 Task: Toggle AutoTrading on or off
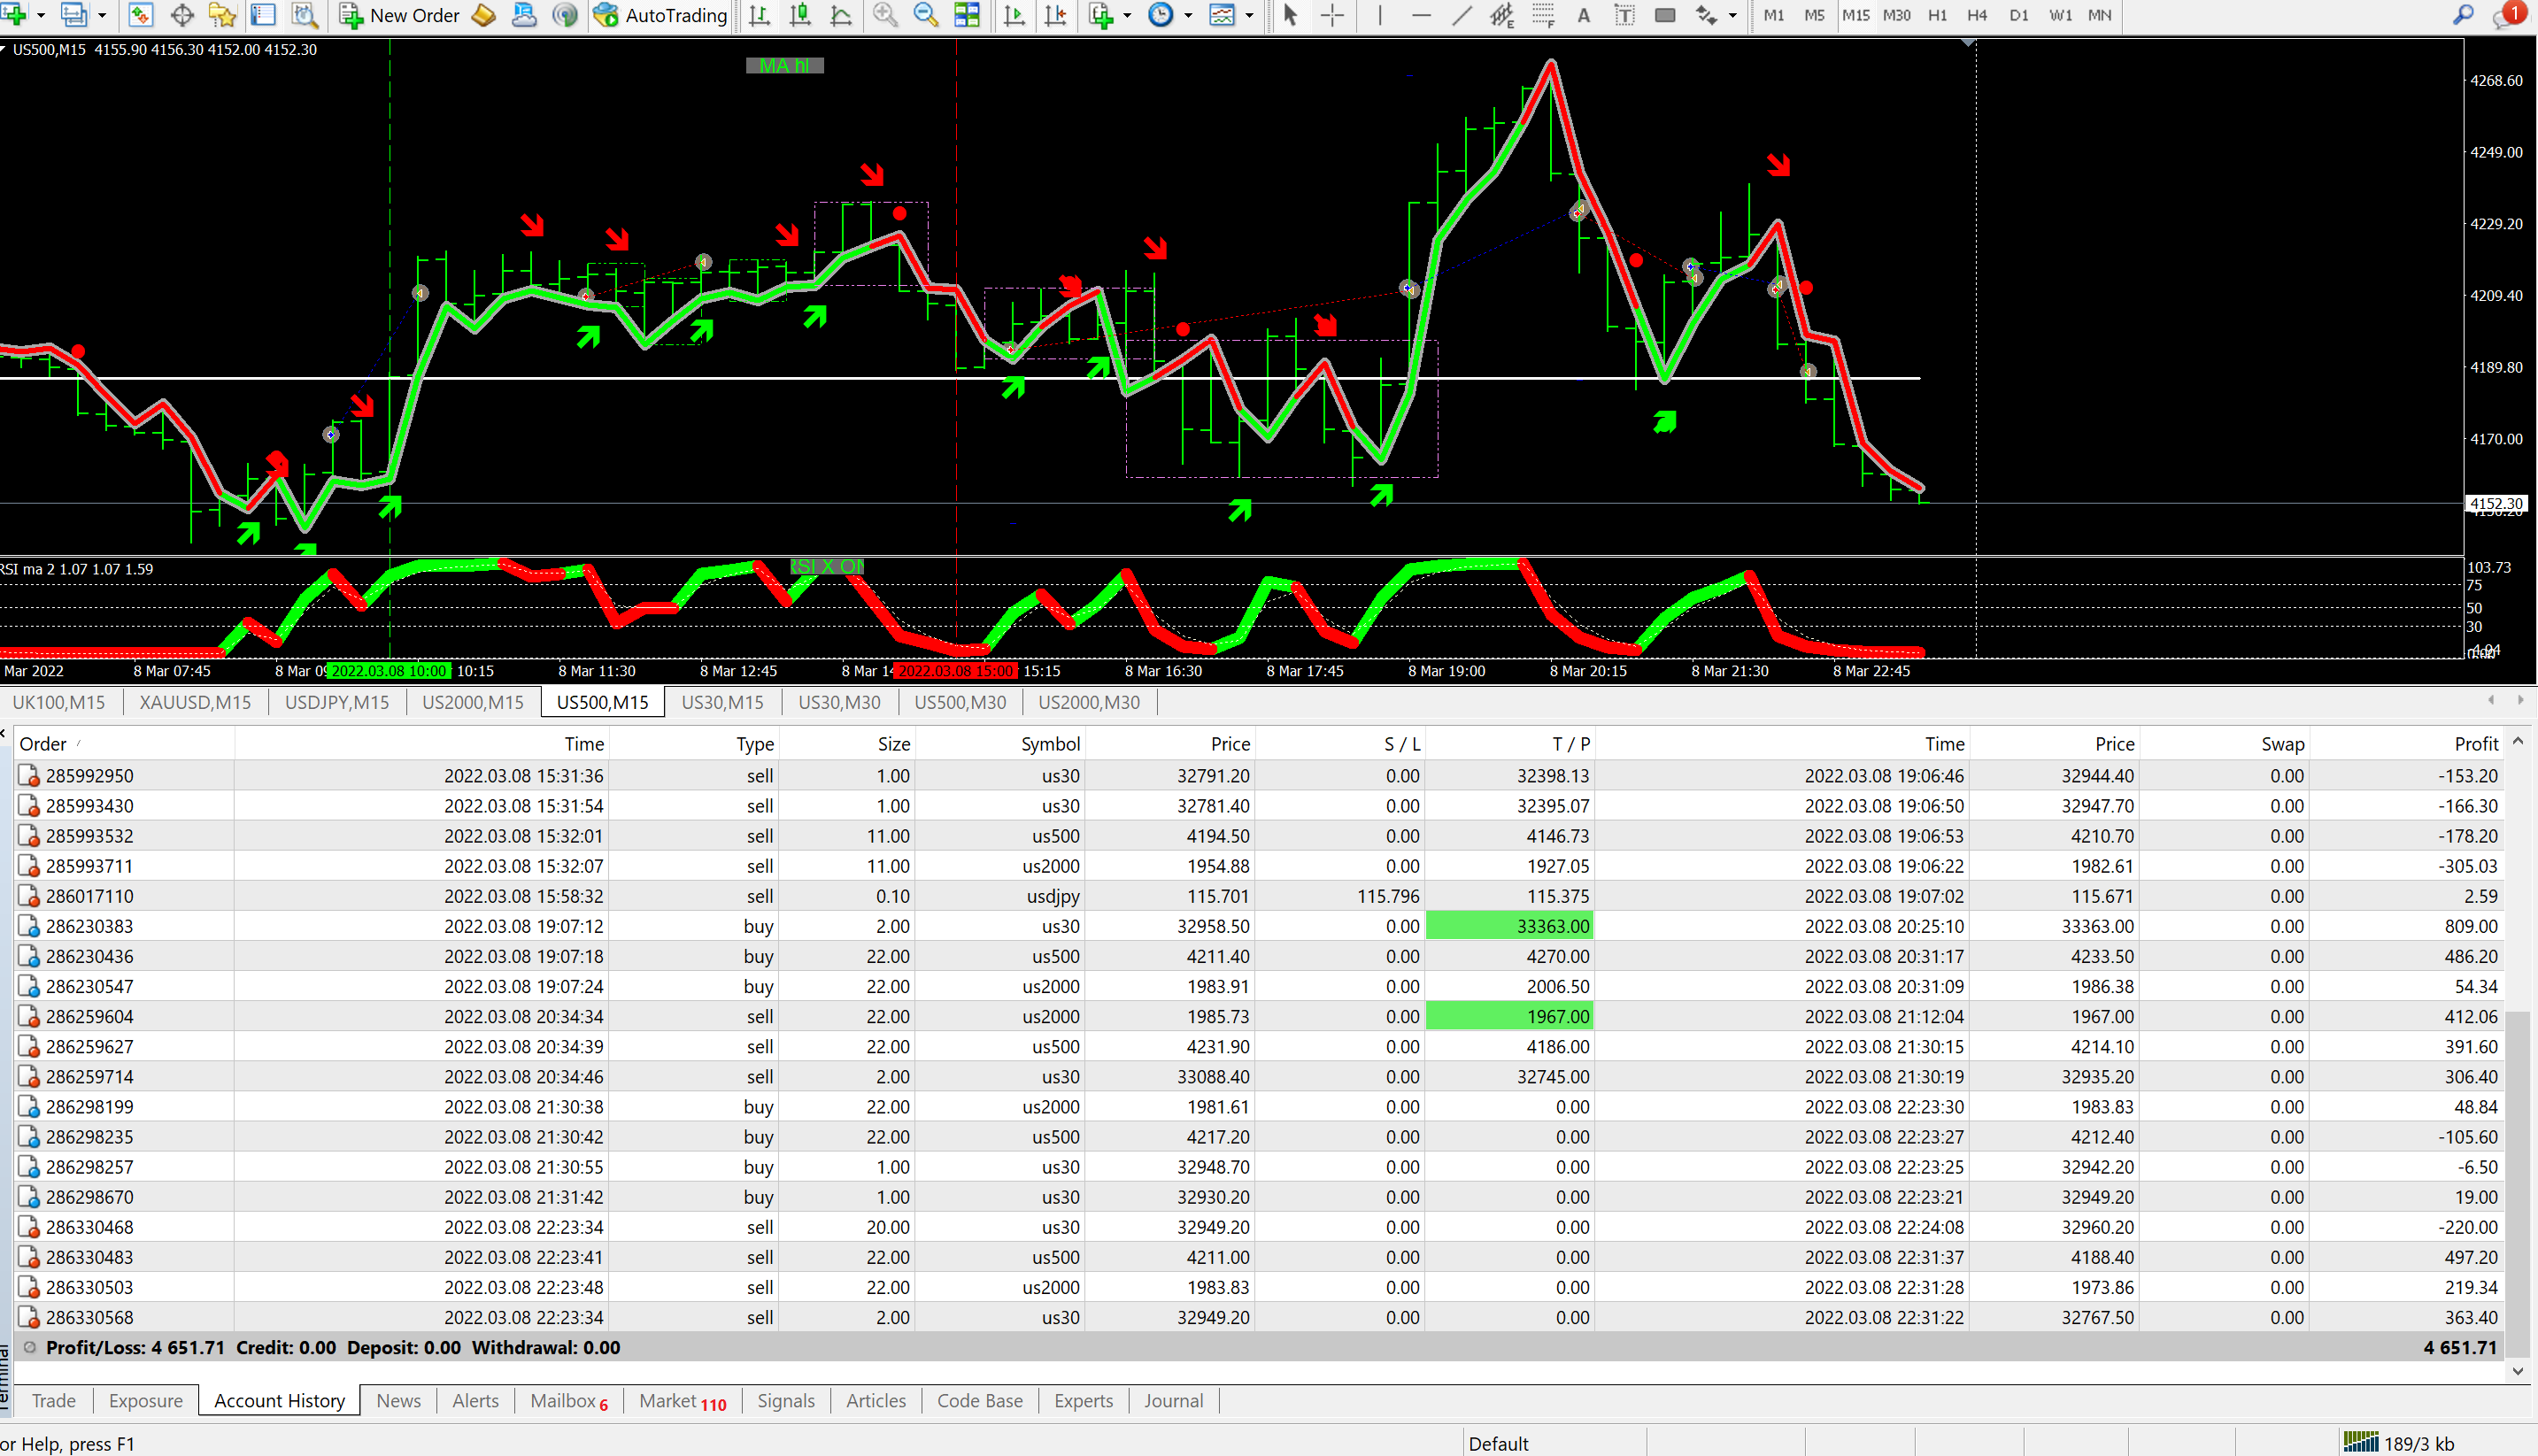click(660, 15)
